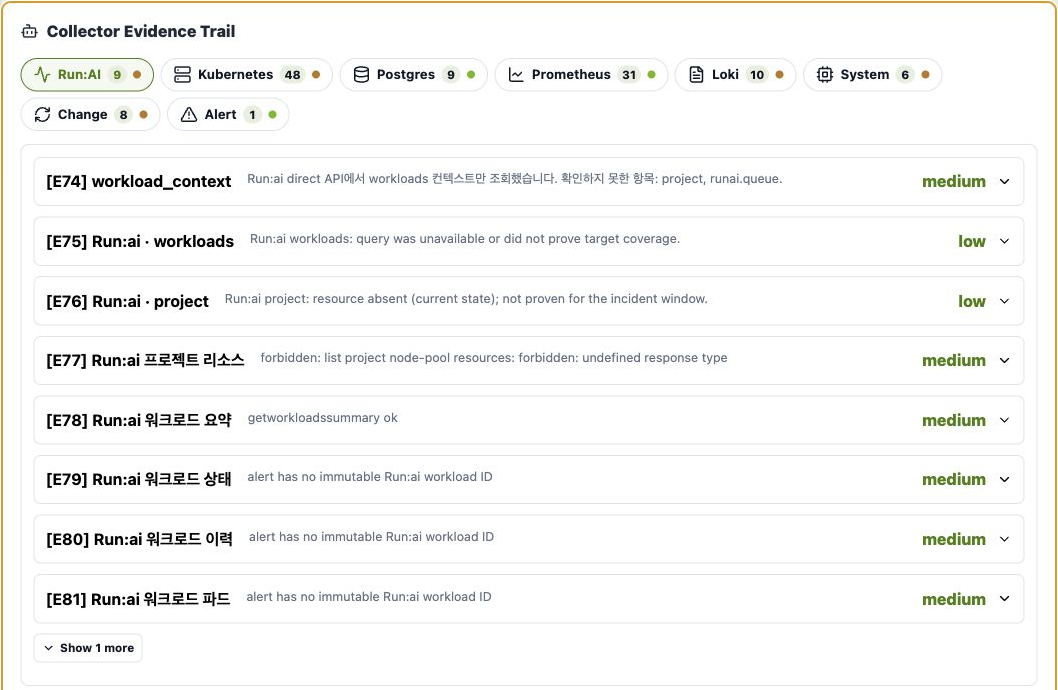The height and width of the screenshot is (690, 1058).
Task: Click the System CPU chip icon
Action: [x=825, y=74]
